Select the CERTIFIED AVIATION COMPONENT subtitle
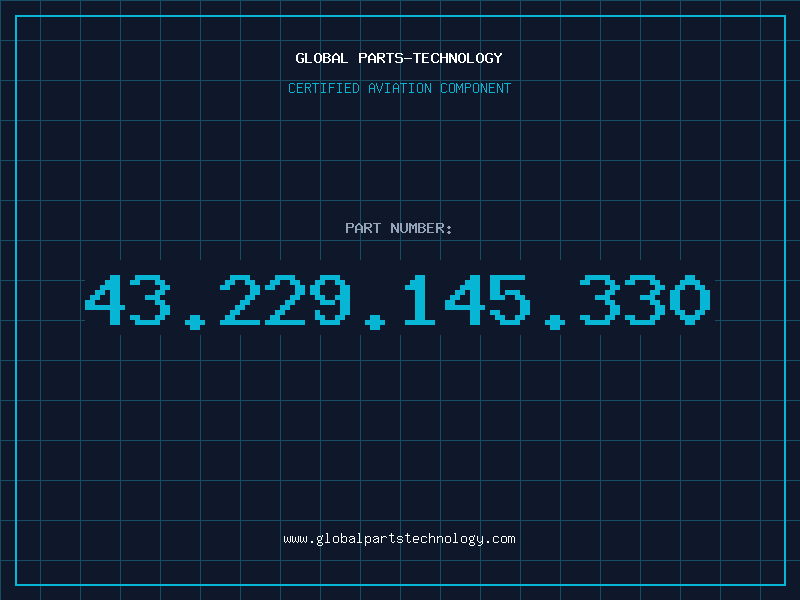Image resolution: width=800 pixels, height=600 pixels. click(x=399, y=88)
